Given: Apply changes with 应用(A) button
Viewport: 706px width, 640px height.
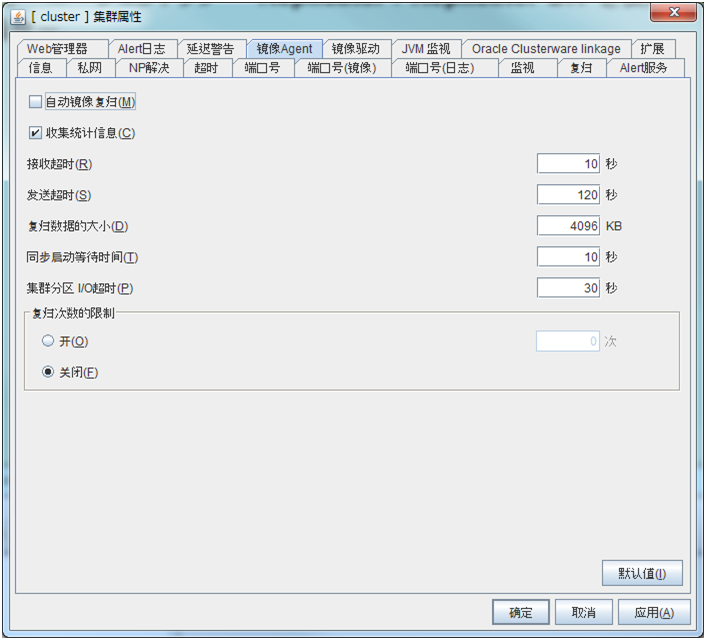Looking at the screenshot, I should 654,612.
